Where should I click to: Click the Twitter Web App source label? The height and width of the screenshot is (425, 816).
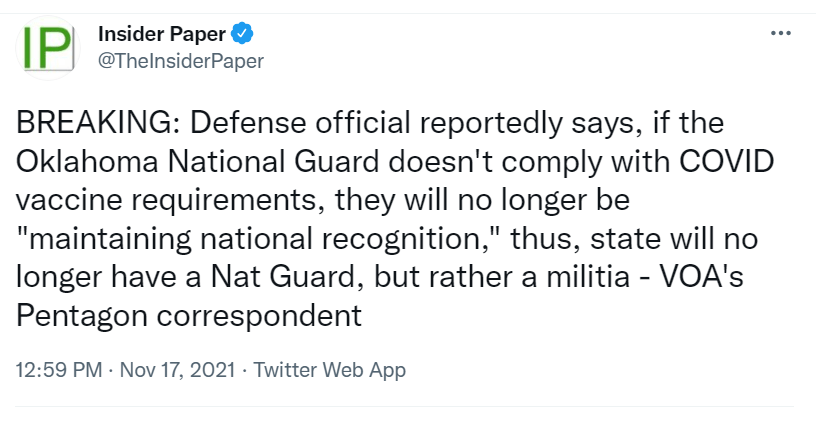(x=330, y=370)
